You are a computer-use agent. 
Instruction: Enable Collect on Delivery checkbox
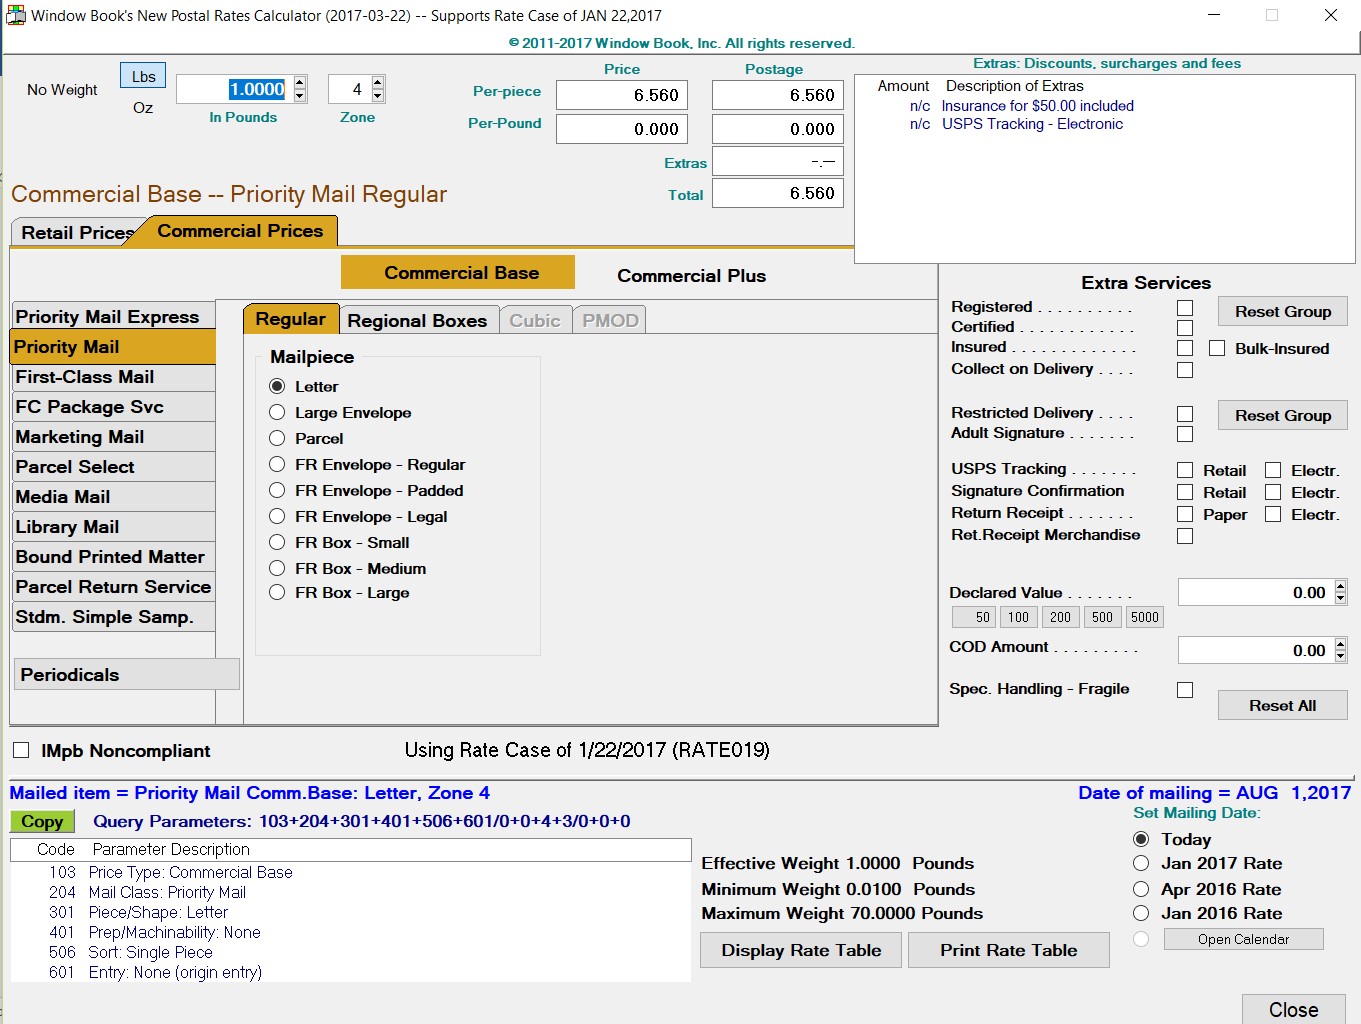pos(1185,370)
